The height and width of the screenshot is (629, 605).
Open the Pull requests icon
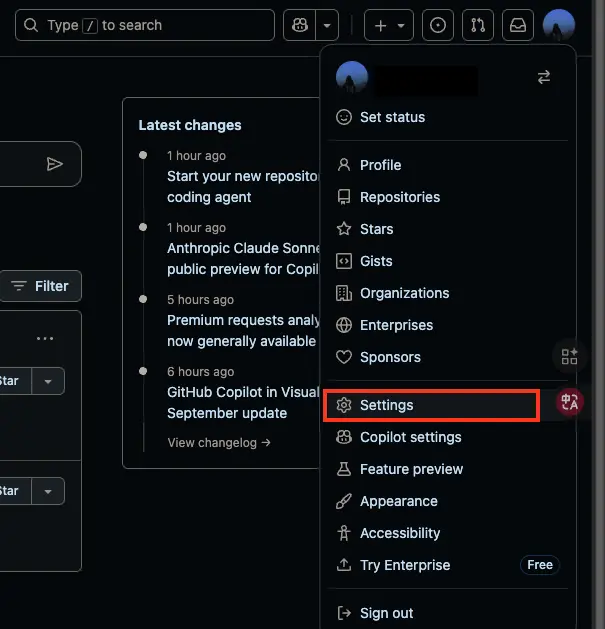click(x=477, y=25)
